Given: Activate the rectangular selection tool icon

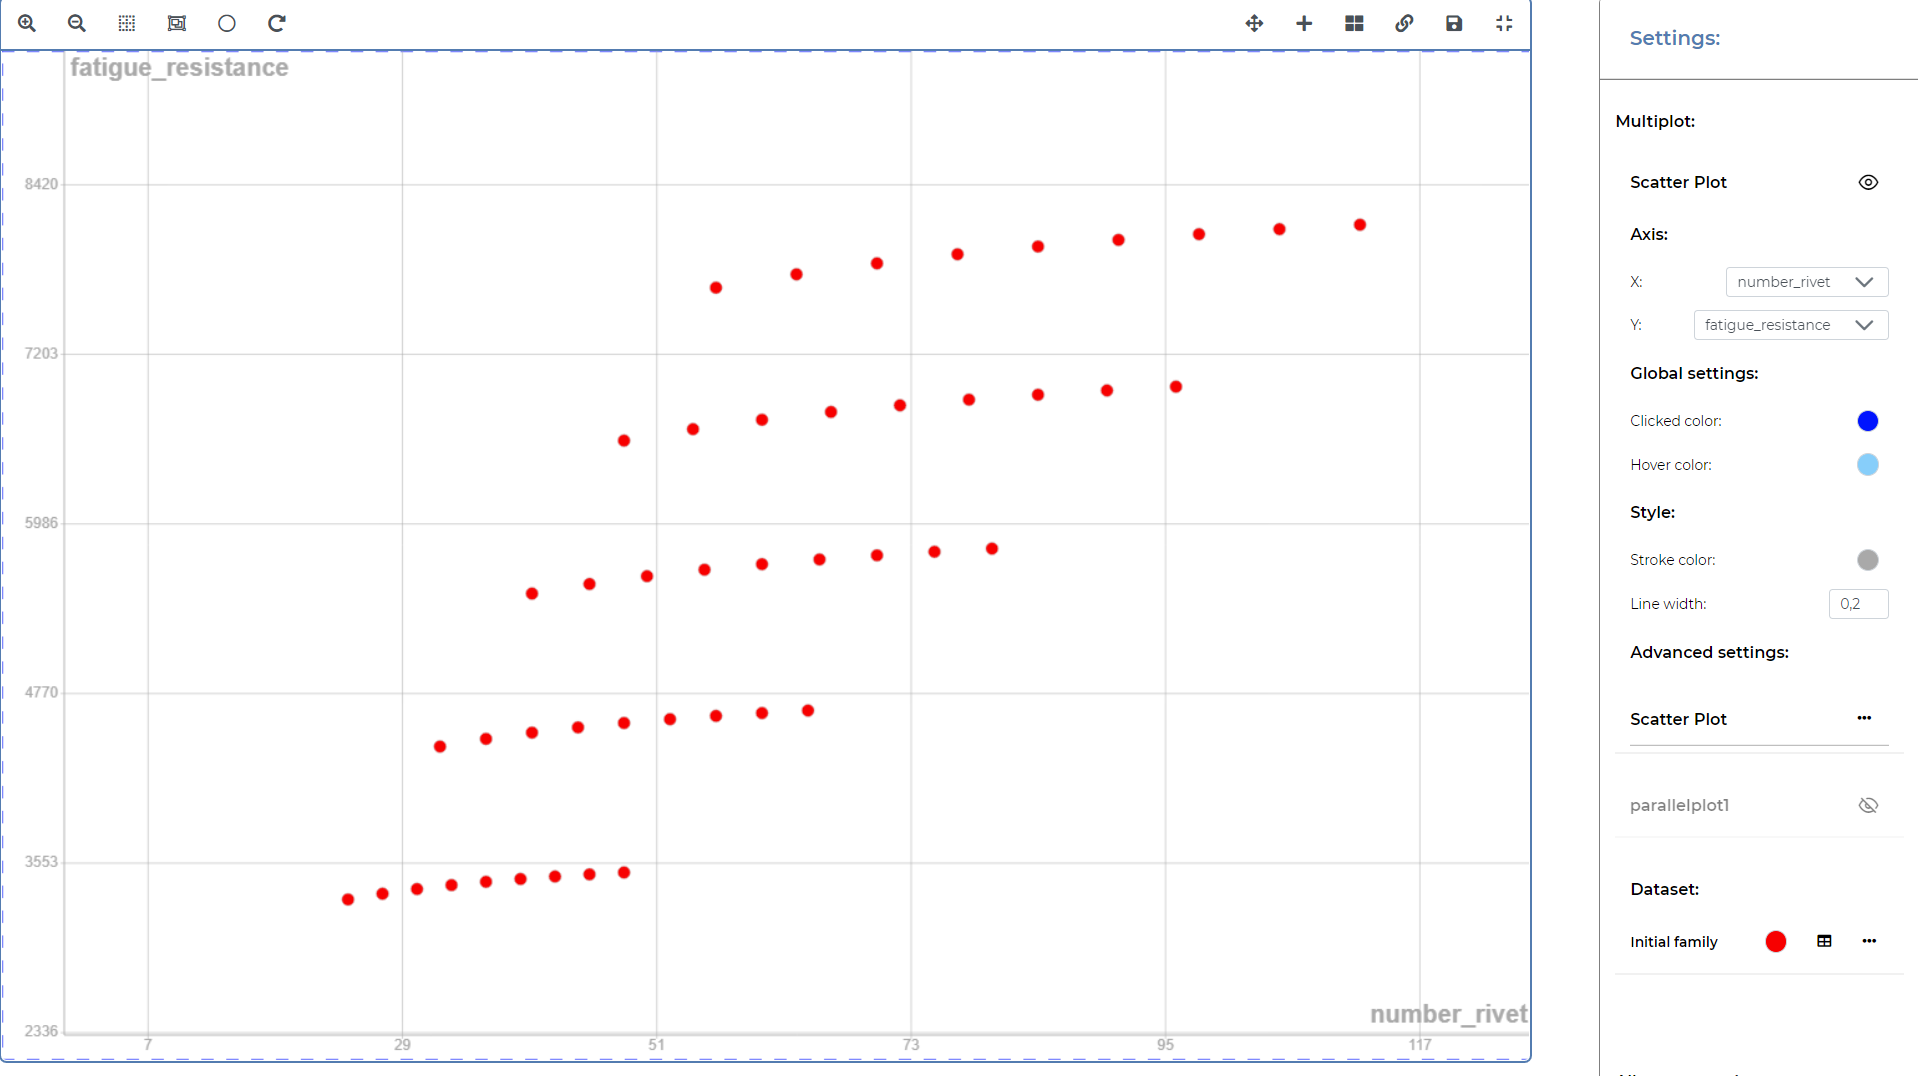Looking at the screenshot, I should 127,23.
